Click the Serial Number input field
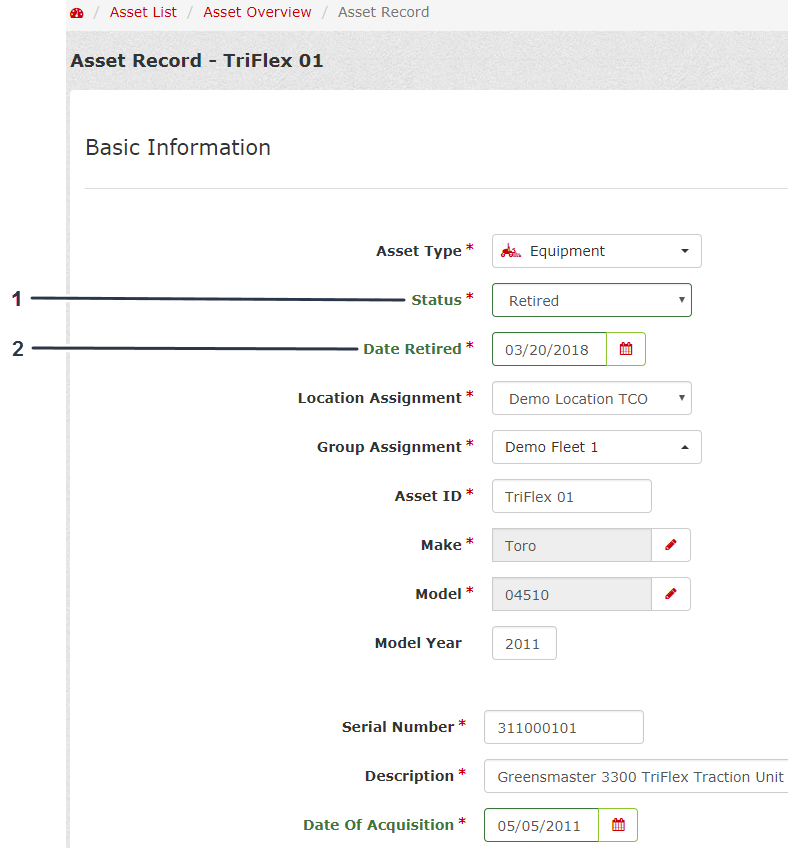Image resolution: width=788 pixels, height=848 pixels. click(x=563, y=727)
